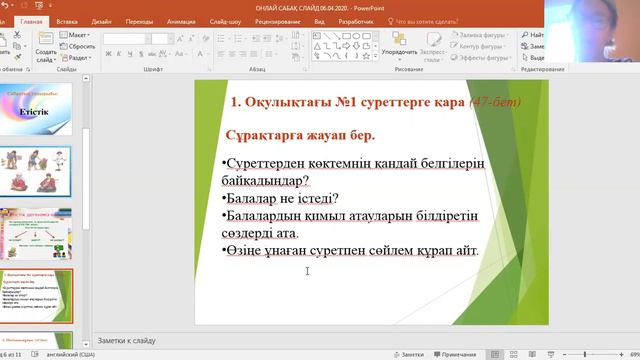The width and height of the screenshot is (640, 360).
Task: Open the columns dropdown
Action: 270,54
